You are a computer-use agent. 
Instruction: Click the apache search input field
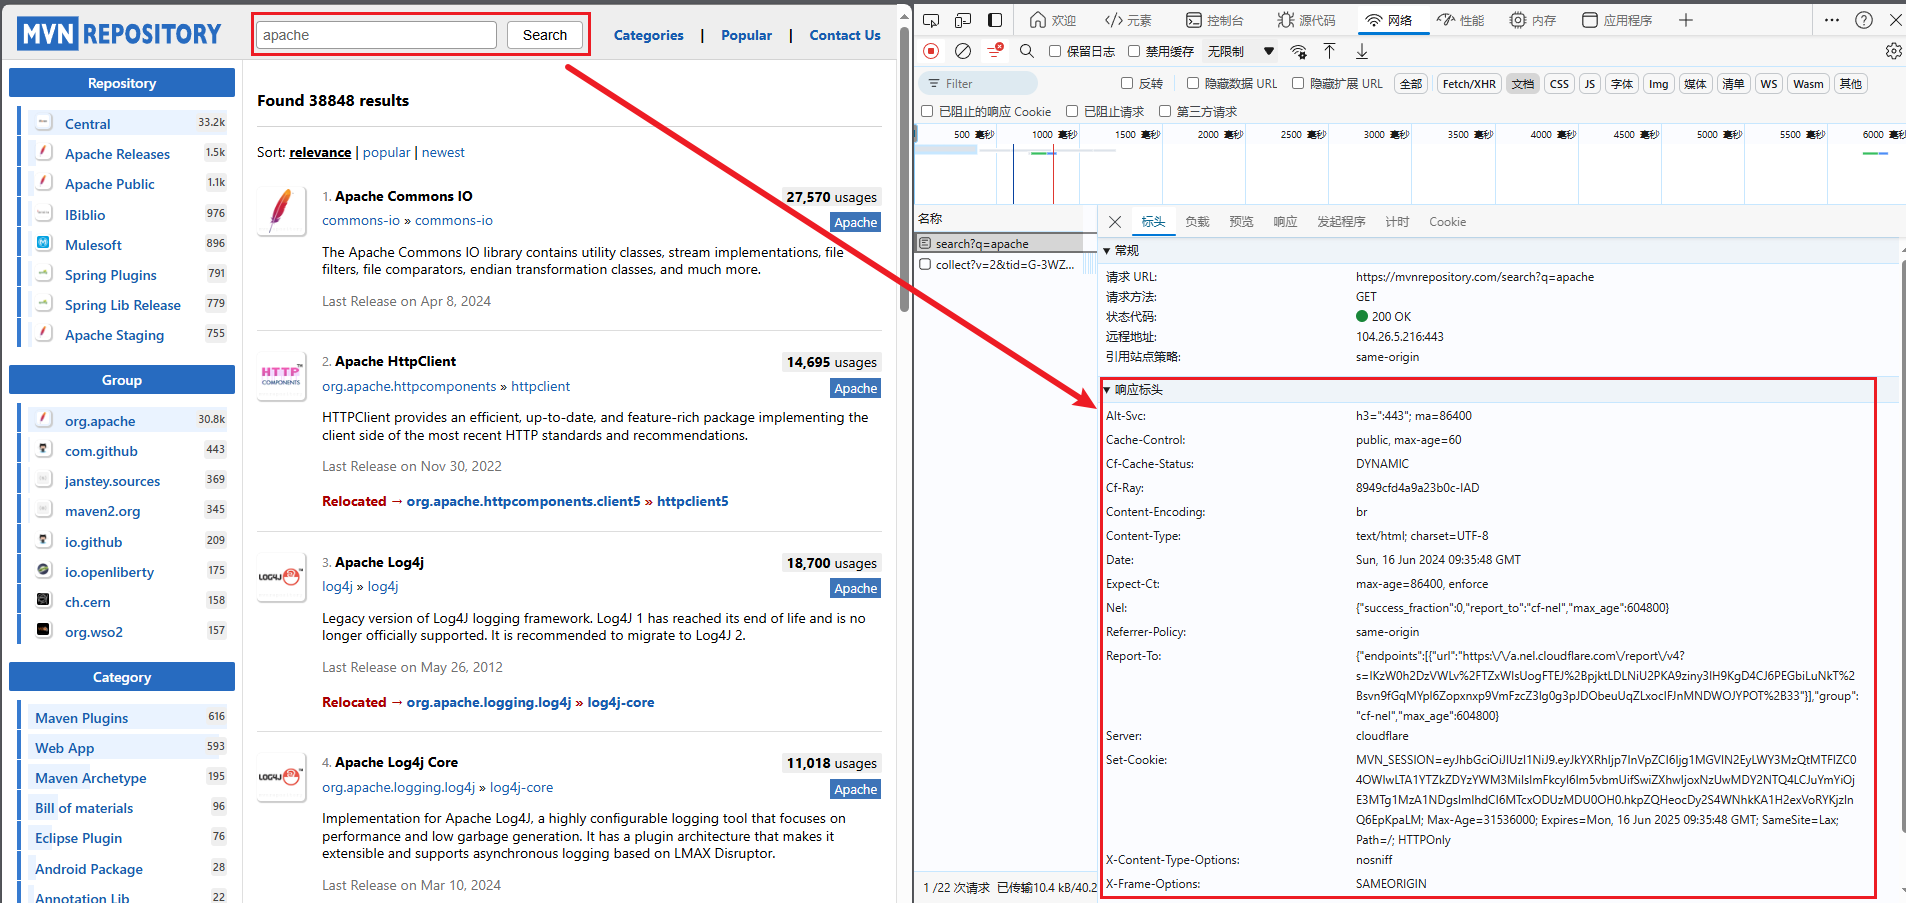(x=376, y=35)
